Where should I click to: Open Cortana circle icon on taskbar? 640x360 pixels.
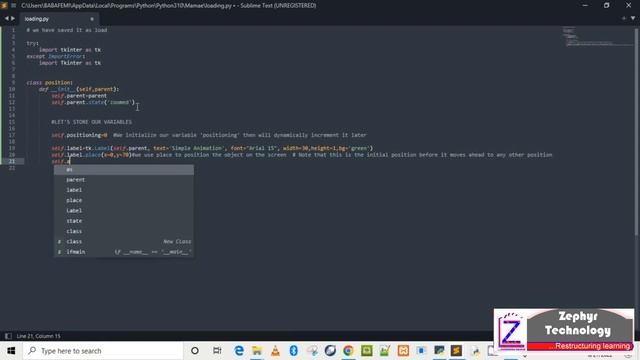pos(195,351)
